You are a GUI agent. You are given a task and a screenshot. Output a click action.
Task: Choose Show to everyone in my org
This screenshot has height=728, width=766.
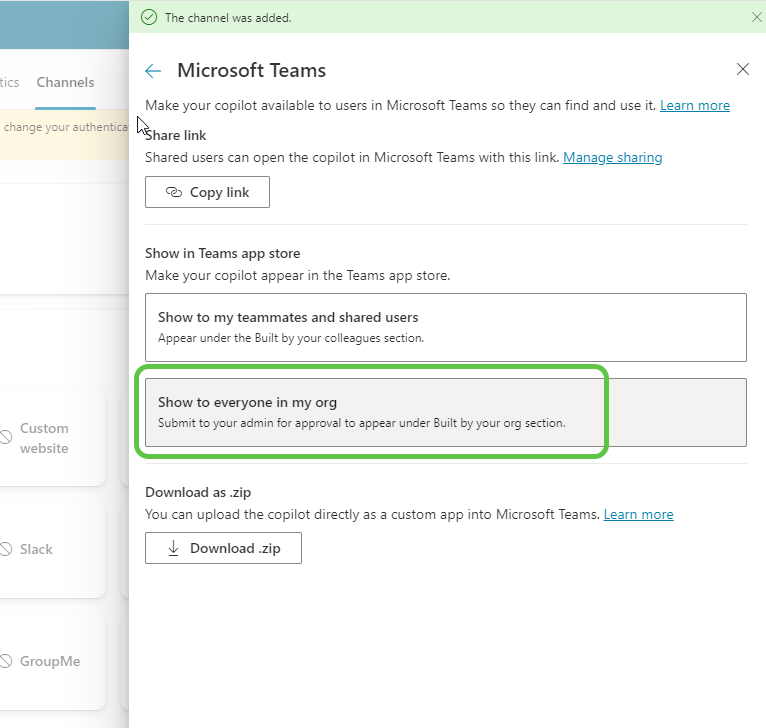(x=446, y=412)
